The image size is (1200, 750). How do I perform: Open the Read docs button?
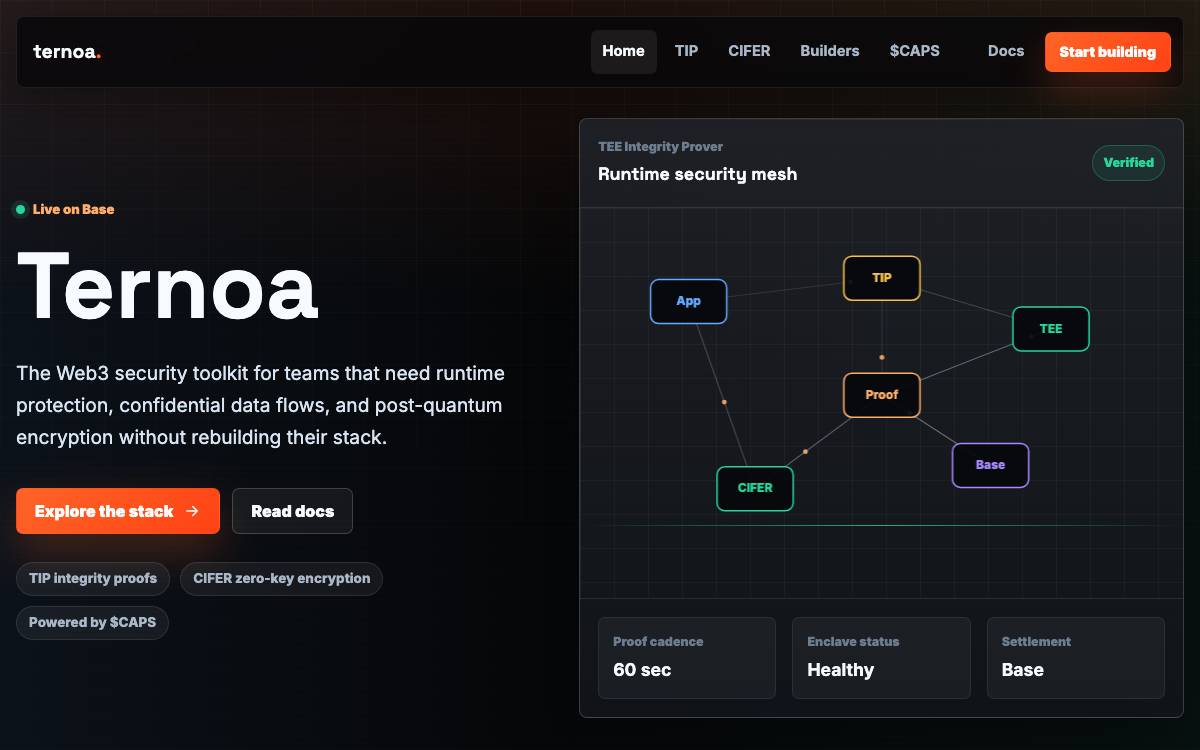pyautogui.click(x=293, y=511)
